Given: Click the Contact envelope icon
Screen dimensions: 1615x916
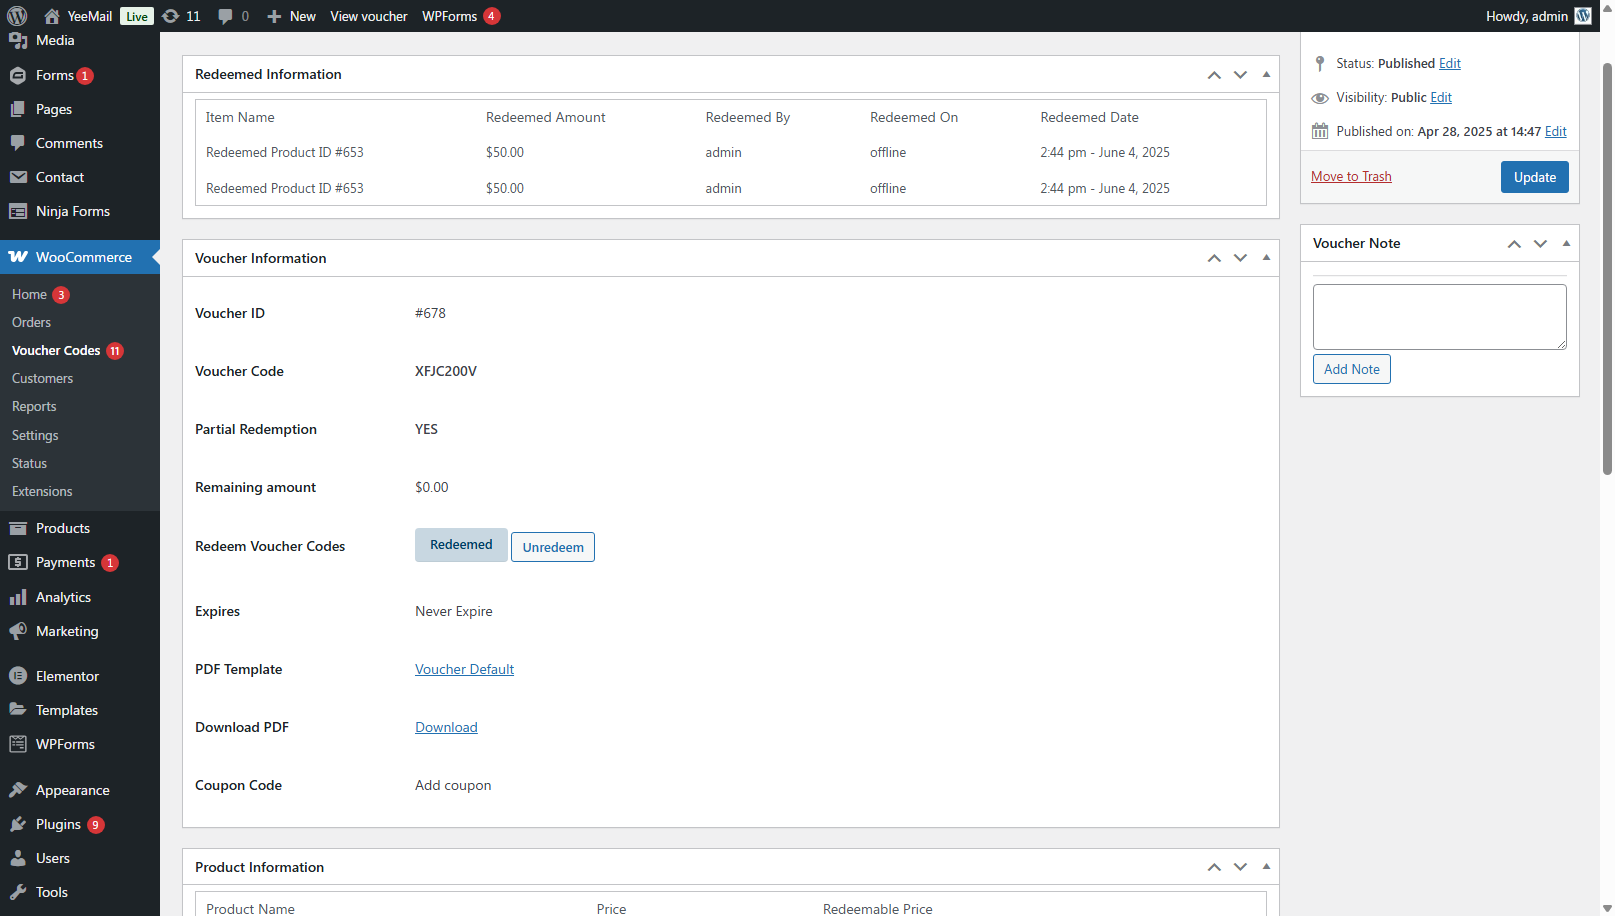Looking at the screenshot, I should pos(18,177).
